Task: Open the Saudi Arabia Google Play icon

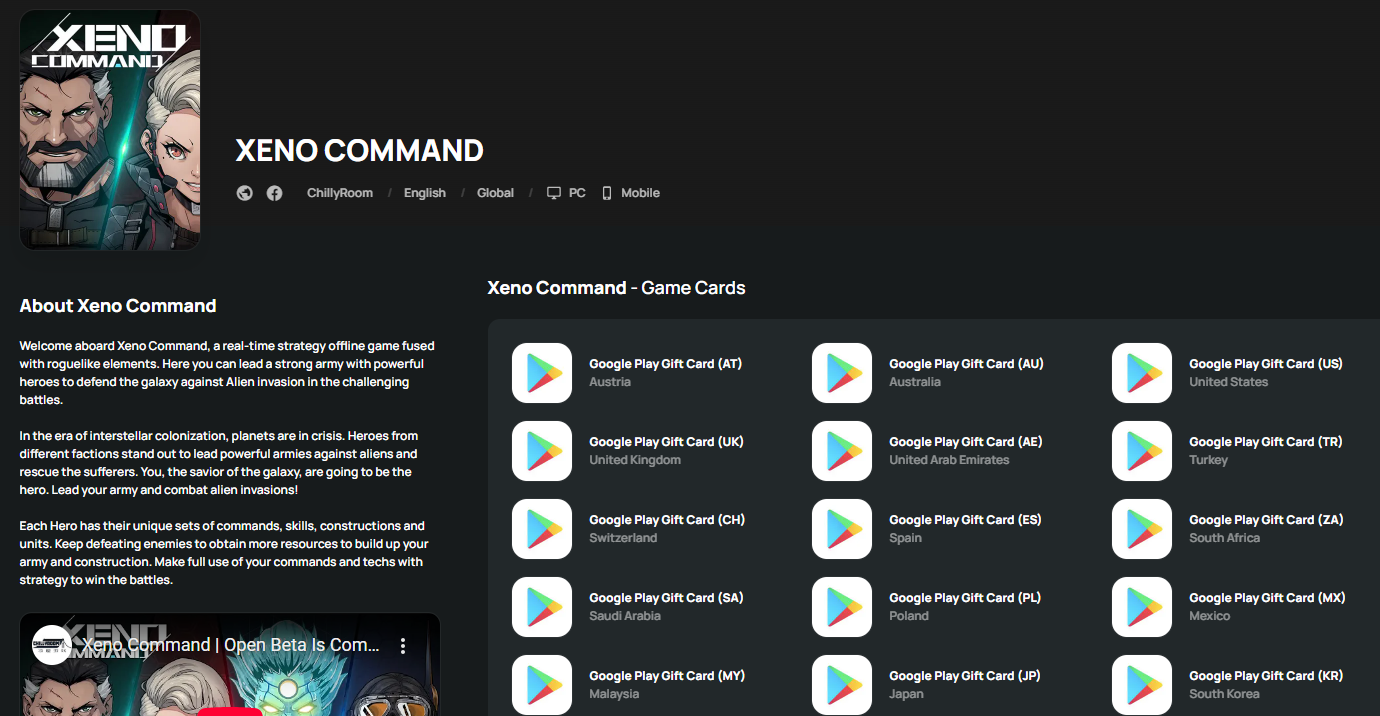Action: (542, 607)
